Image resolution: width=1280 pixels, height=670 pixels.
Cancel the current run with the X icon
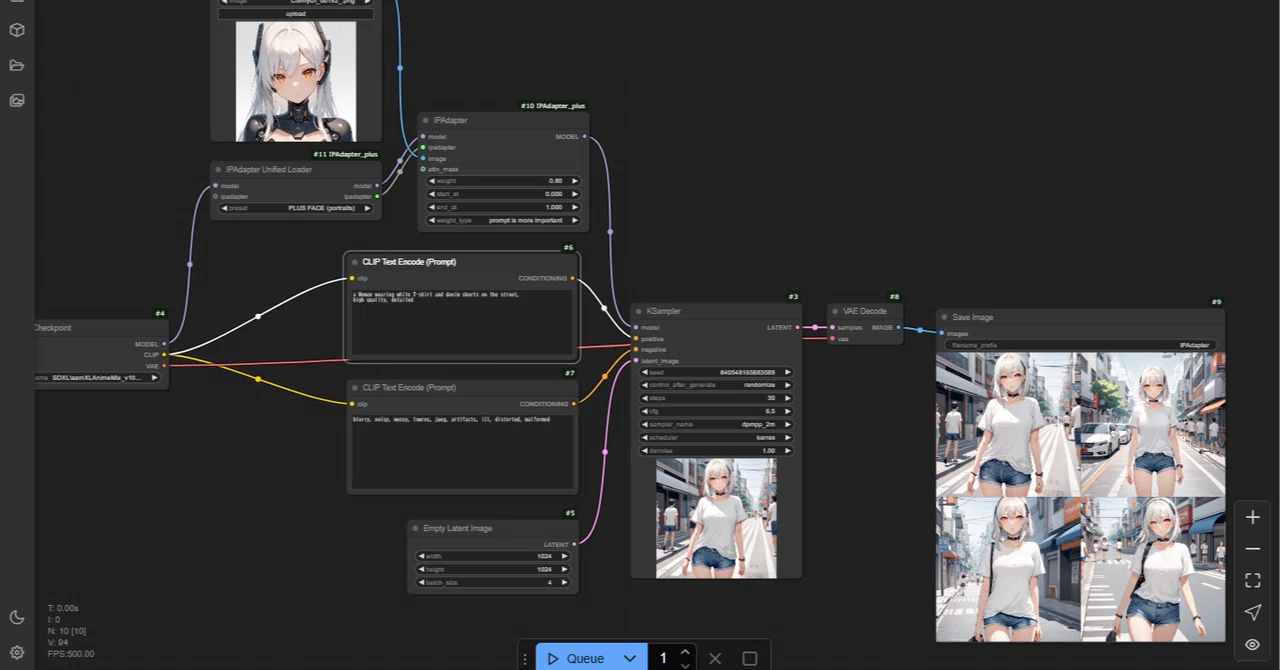click(715, 658)
